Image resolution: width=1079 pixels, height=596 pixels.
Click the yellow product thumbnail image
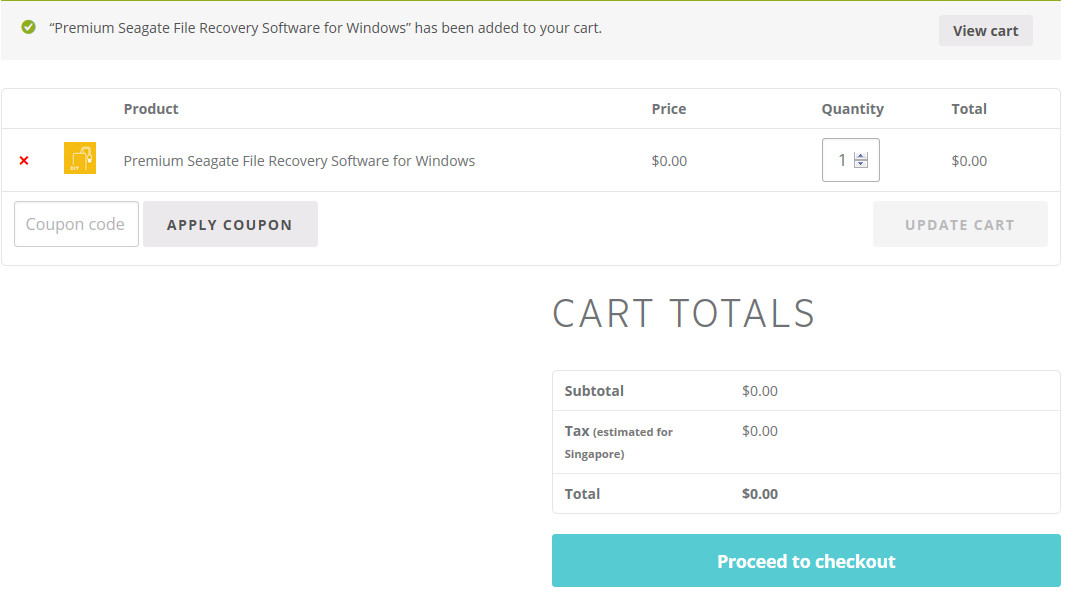tap(80, 159)
